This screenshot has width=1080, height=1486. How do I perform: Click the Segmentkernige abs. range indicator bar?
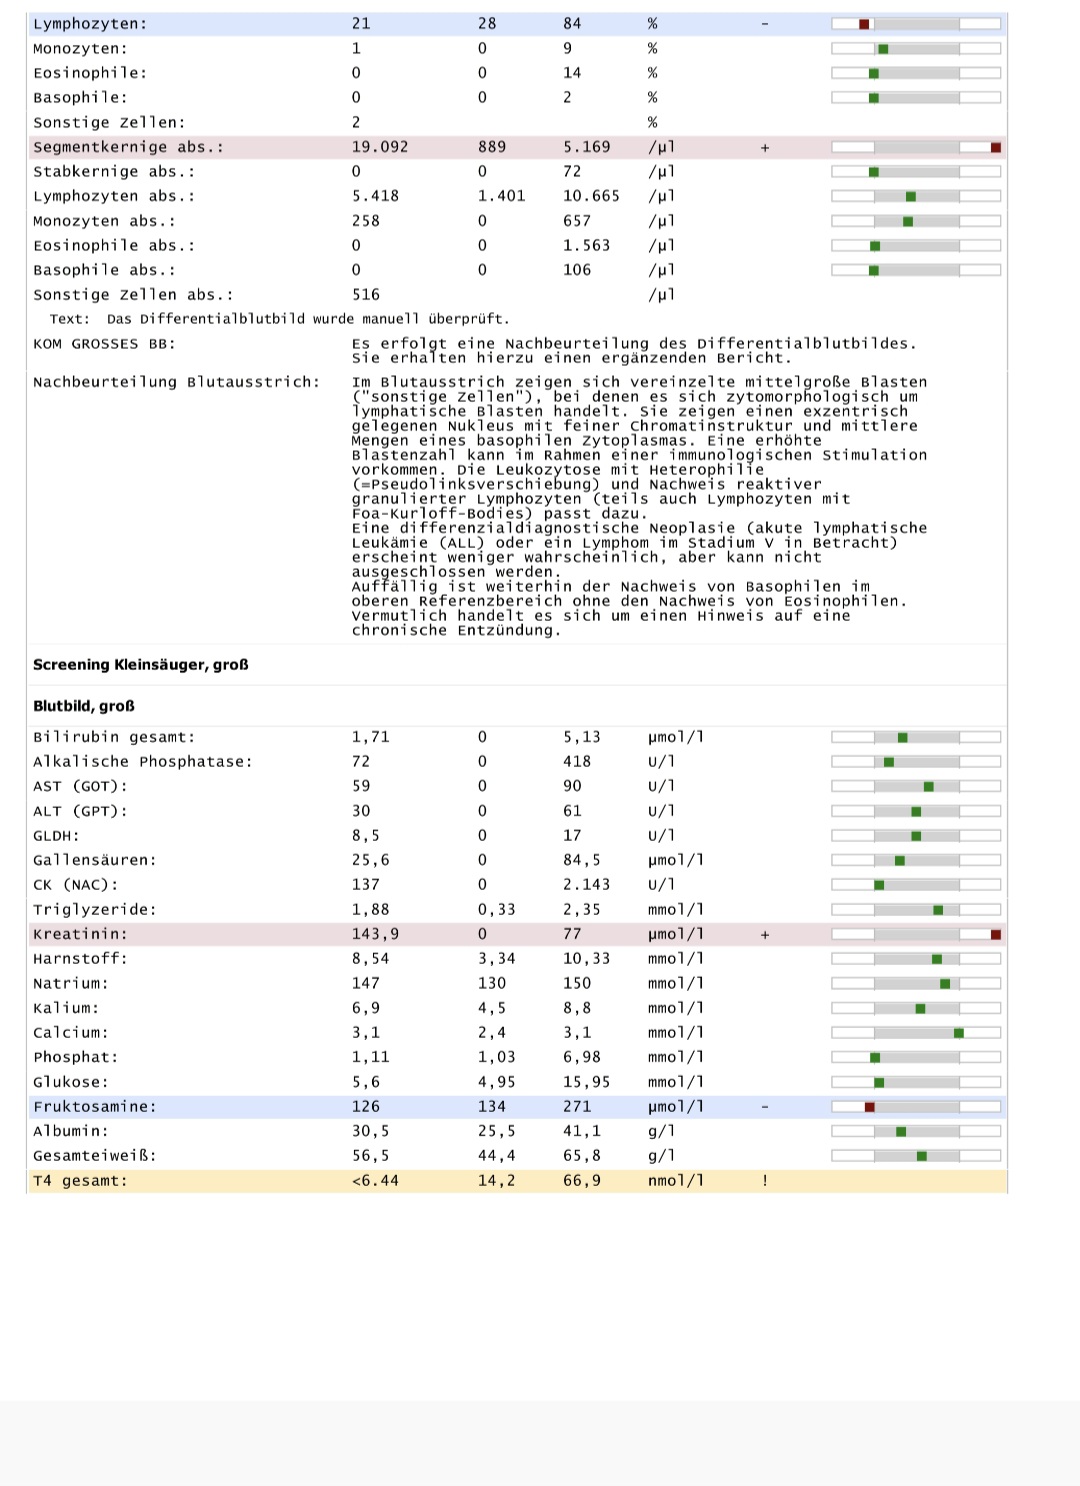(x=916, y=147)
